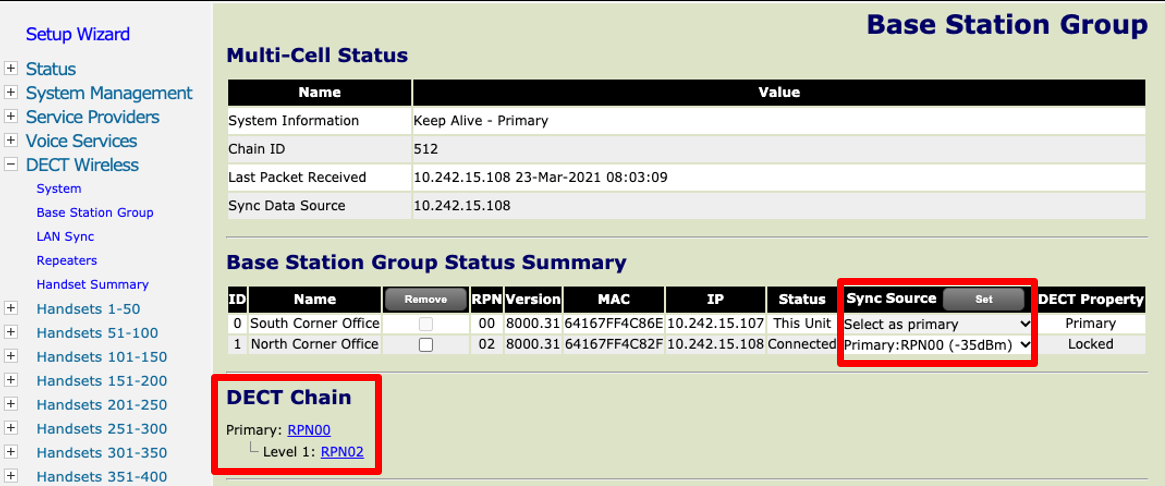This screenshot has width=1165, height=486.
Task: Expand the Handsets 151-200 node
Action: pos(11,380)
